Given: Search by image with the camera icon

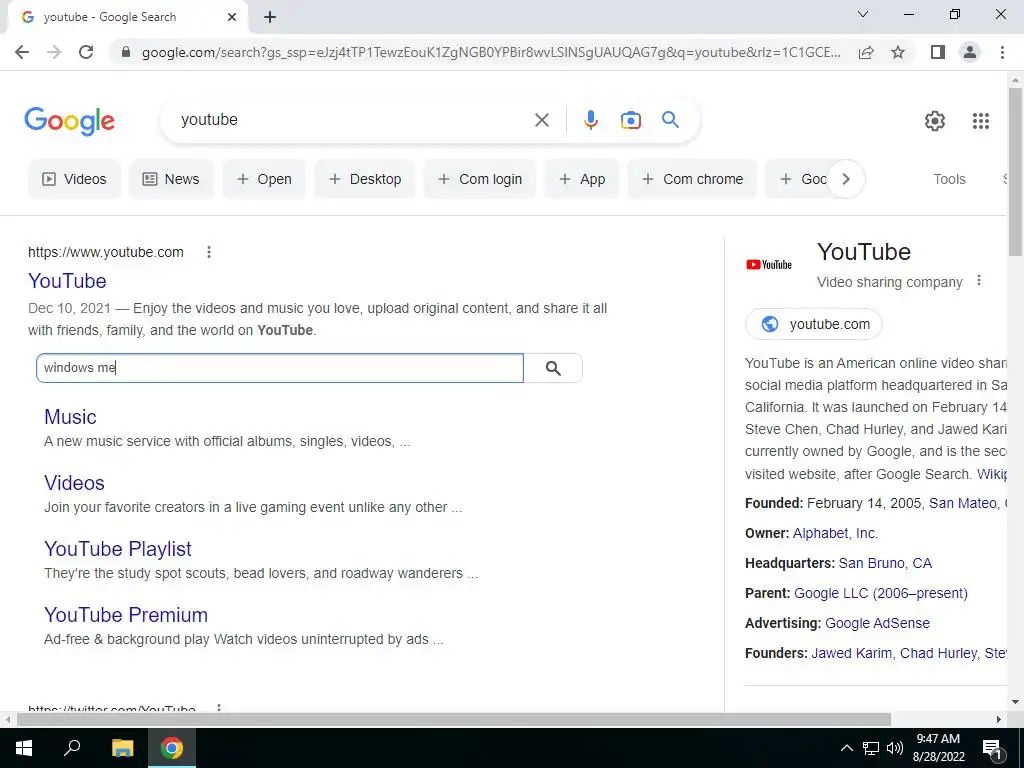Looking at the screenshot, I should (630, 120).
